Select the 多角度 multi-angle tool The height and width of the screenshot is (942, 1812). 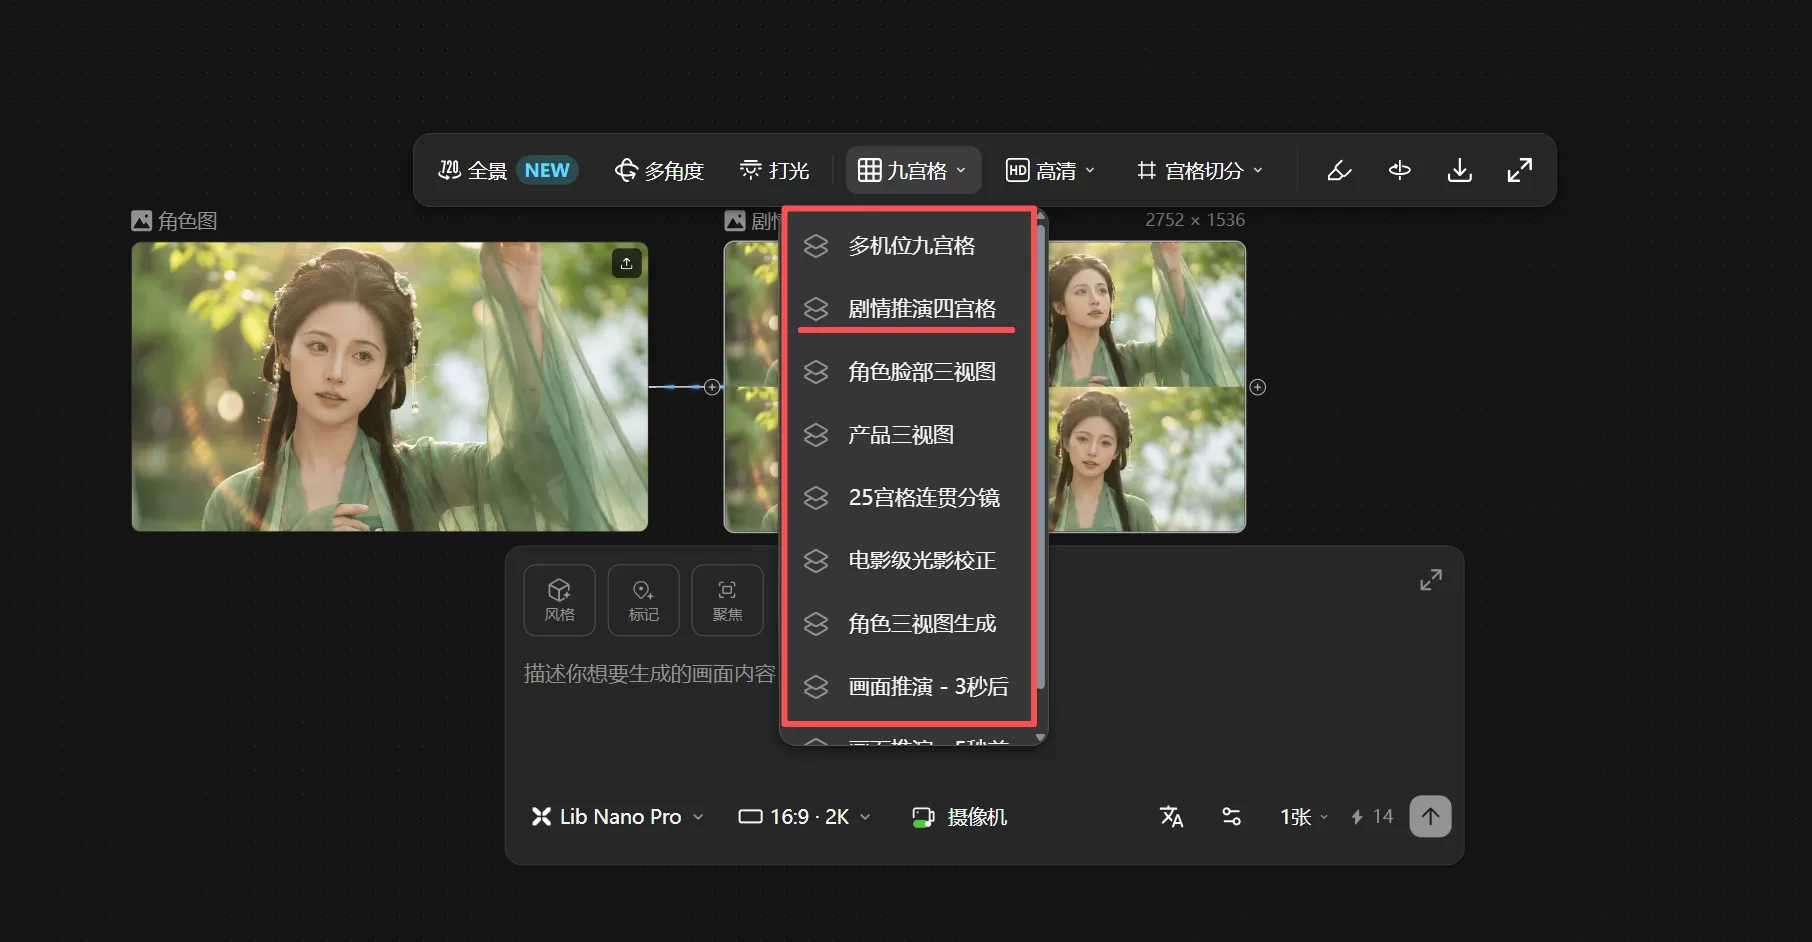point(660,171)
